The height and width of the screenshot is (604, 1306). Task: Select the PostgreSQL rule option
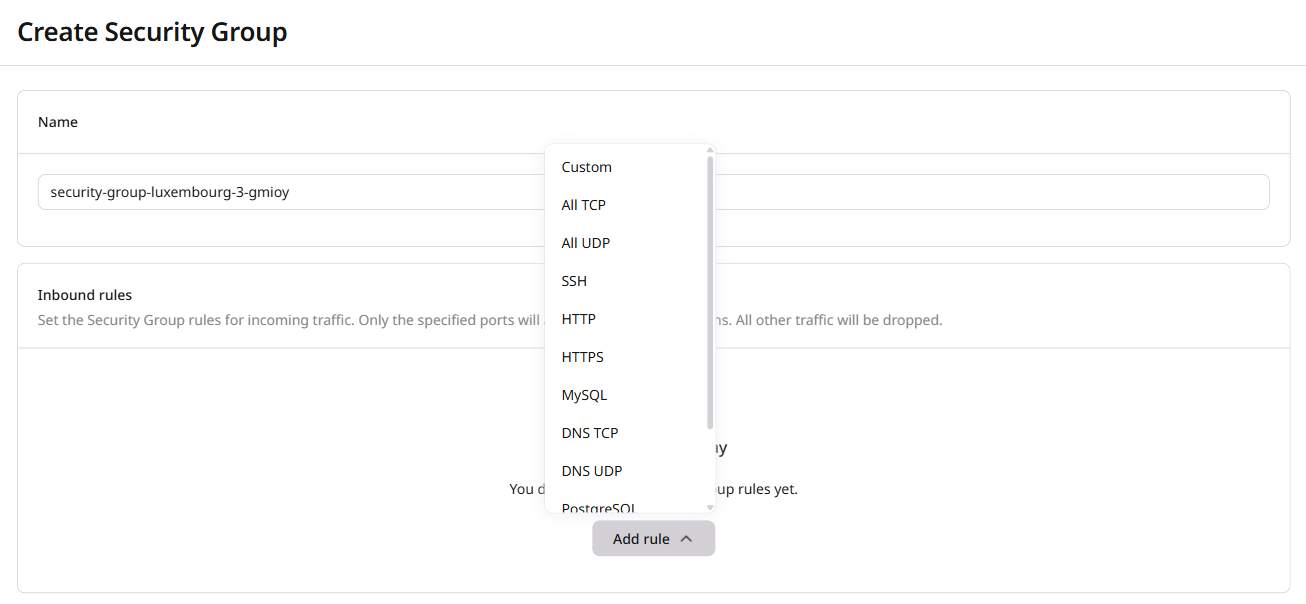(x=626, y=502)
